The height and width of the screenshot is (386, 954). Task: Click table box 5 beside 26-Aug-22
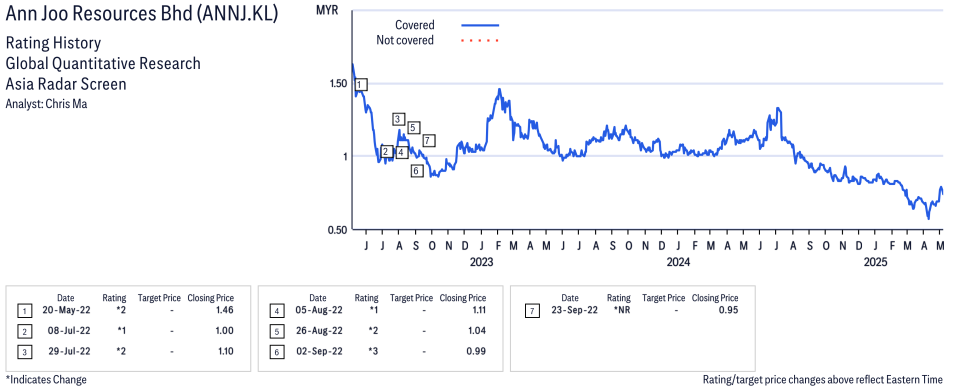(276, 331)
